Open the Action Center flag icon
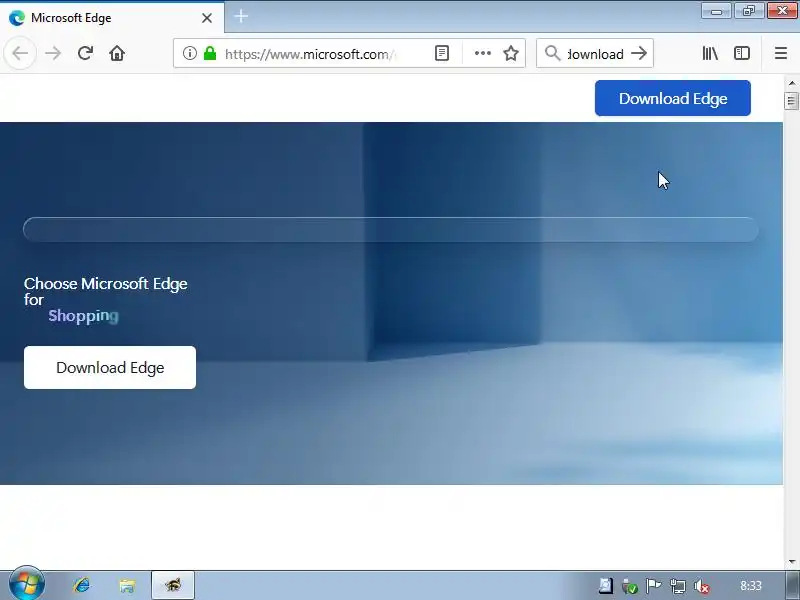Image resolution: width=800 pixels, height=600 pixels. click(x=654, y=586)
